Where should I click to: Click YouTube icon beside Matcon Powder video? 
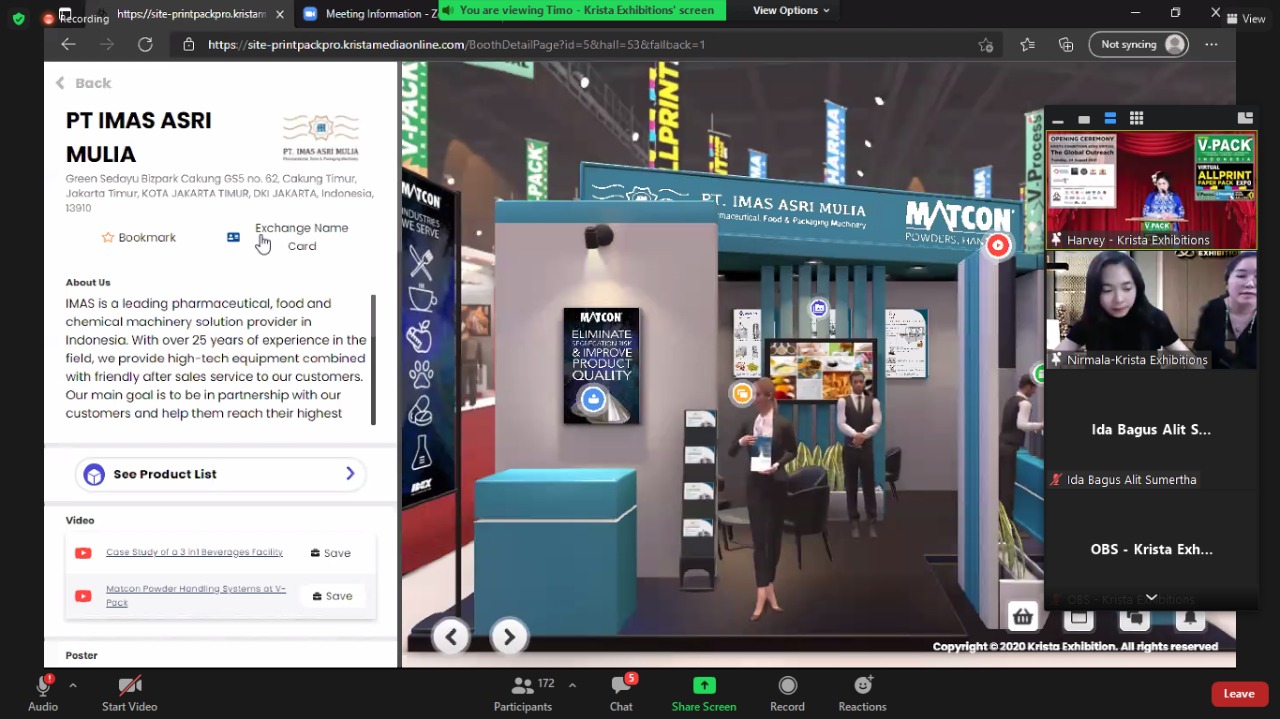(83, 596)
